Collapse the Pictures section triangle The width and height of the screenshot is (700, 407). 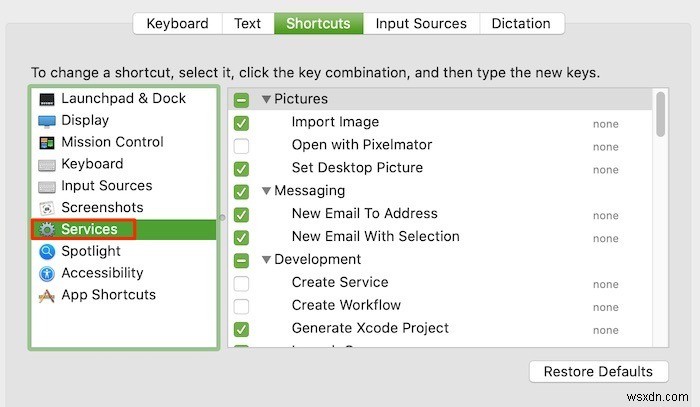[x=266, y=100]
